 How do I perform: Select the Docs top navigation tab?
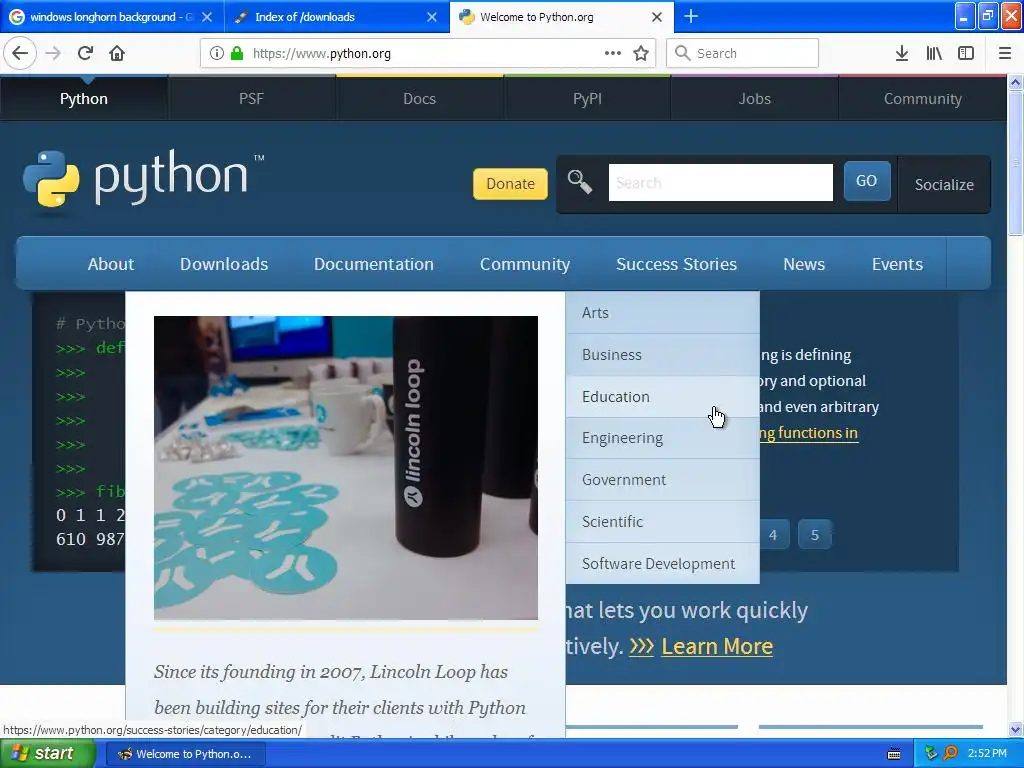pos(419,99)
